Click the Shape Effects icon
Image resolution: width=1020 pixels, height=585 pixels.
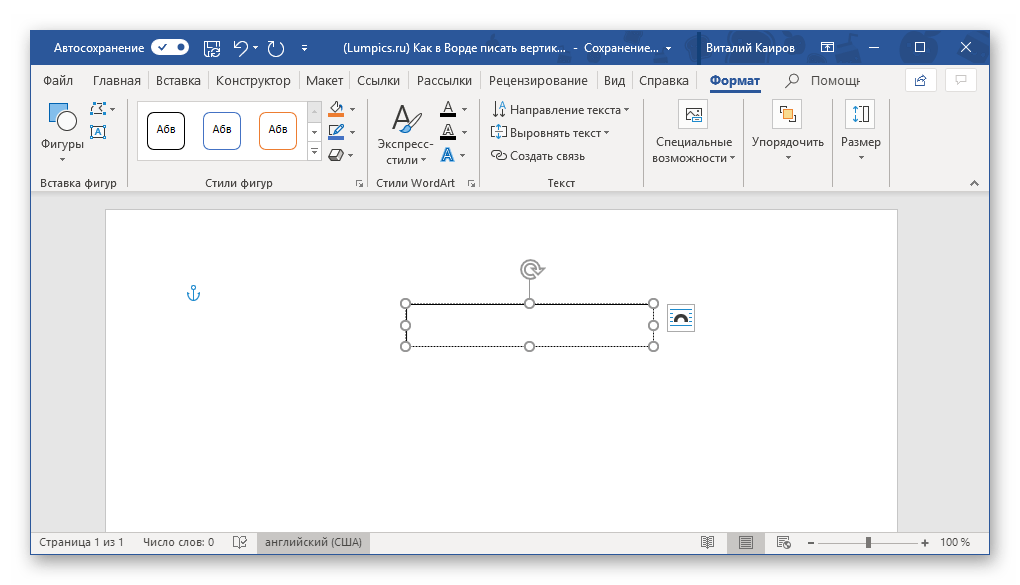336,155
